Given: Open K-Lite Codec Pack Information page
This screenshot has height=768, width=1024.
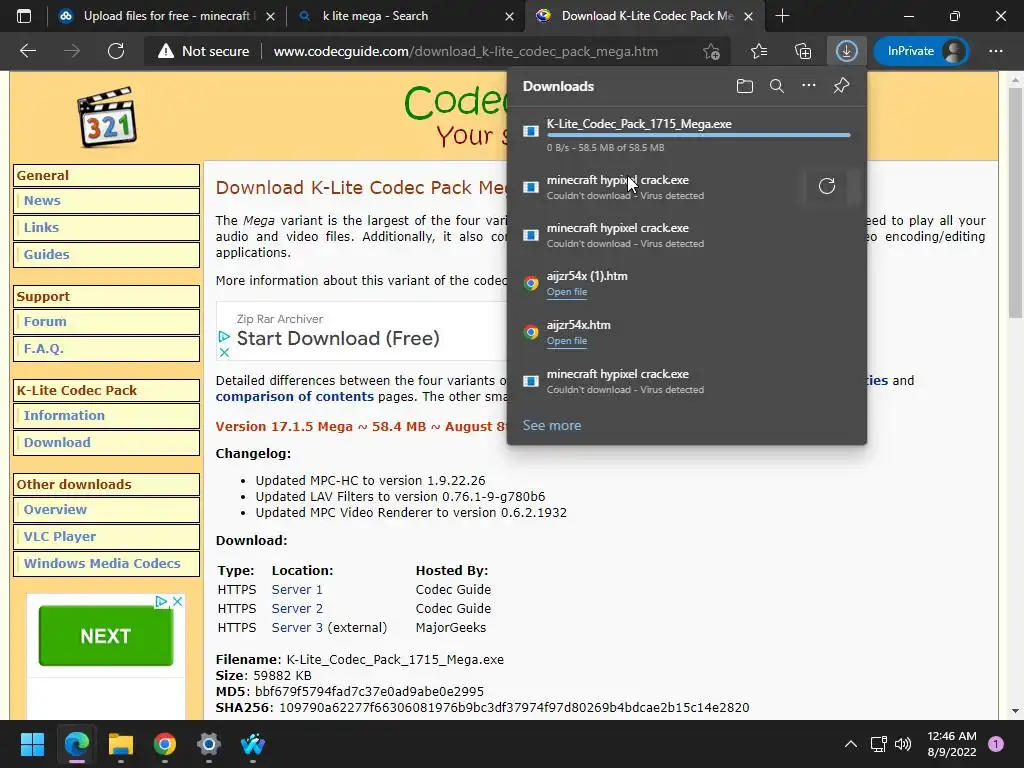Looking at the screenshot, I should [106, 415].
